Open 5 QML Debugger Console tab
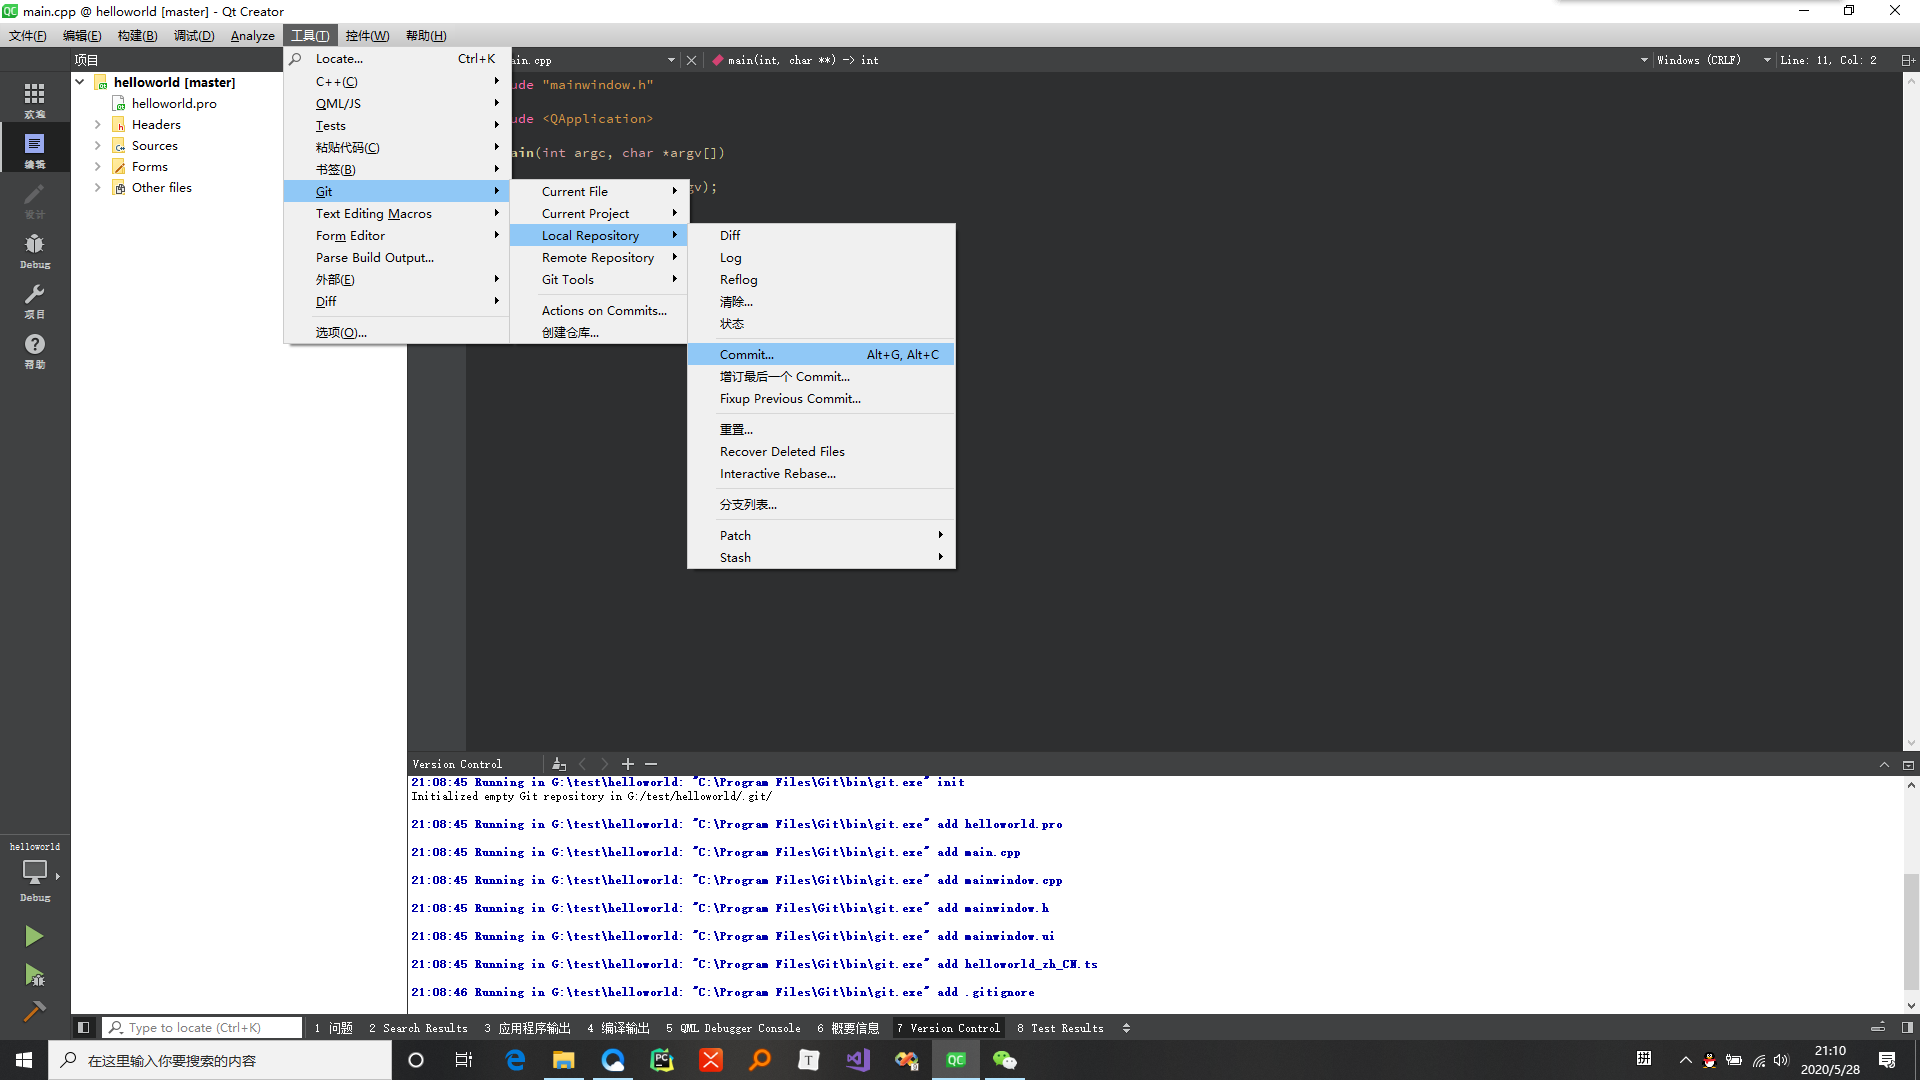The height and width of the screenshot is (1080, 1920). [x=733, y=1028]
